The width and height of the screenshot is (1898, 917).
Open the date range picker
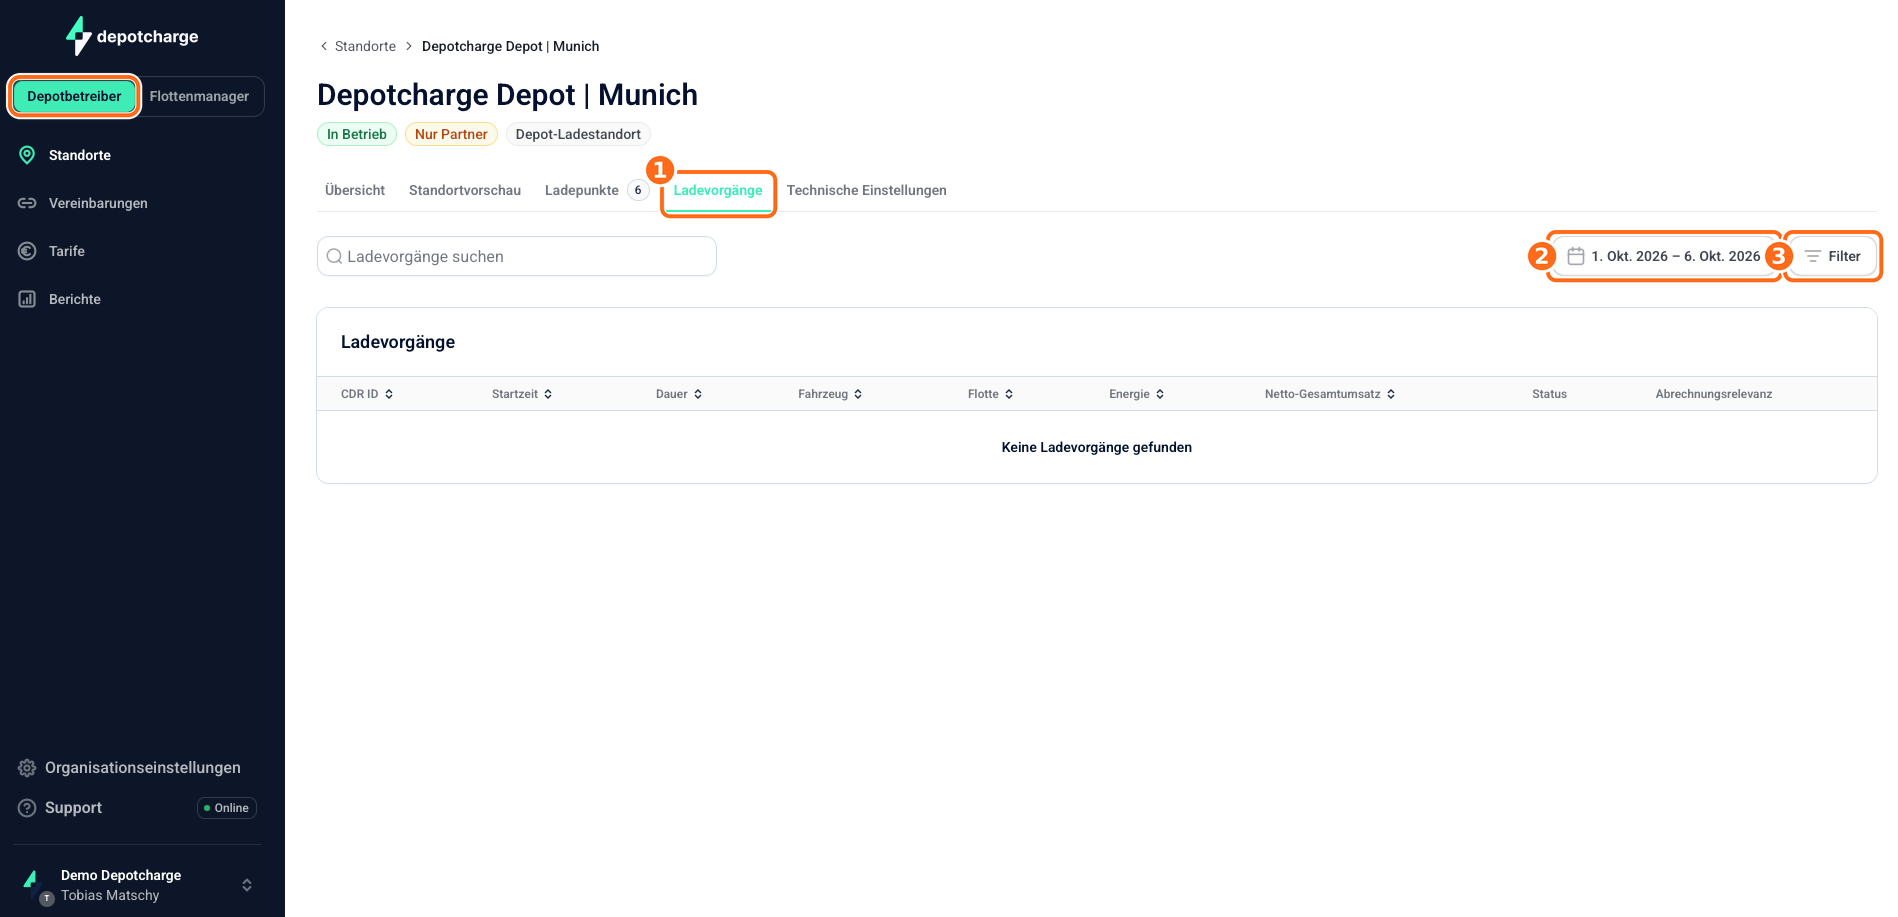(x=1664, y=256)
